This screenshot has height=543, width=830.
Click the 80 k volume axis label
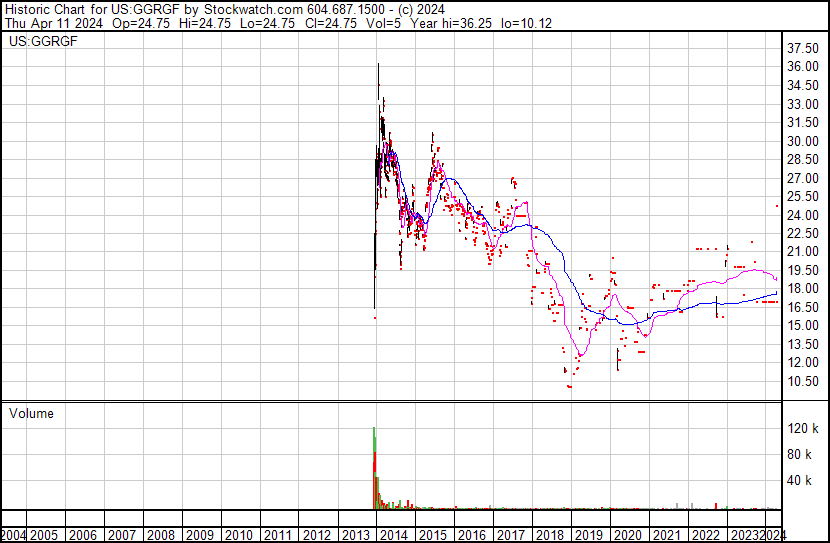(x=802, y=454)
